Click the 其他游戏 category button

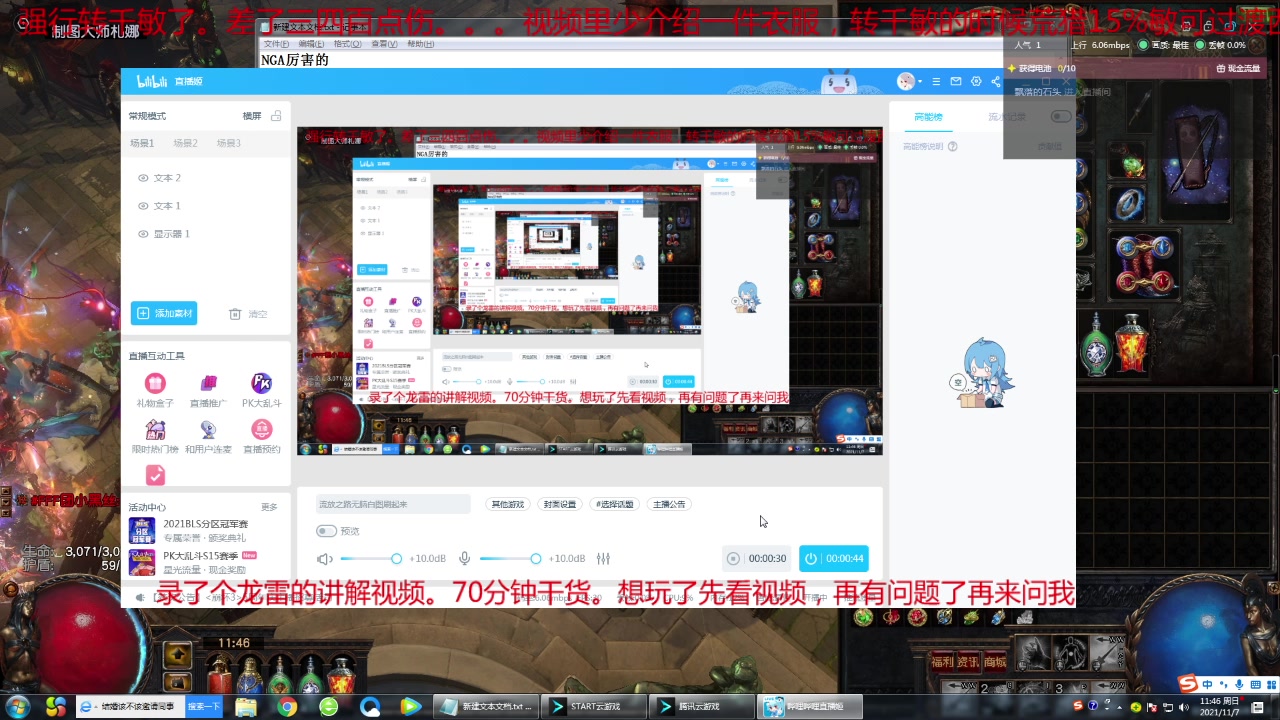(508, 504)
